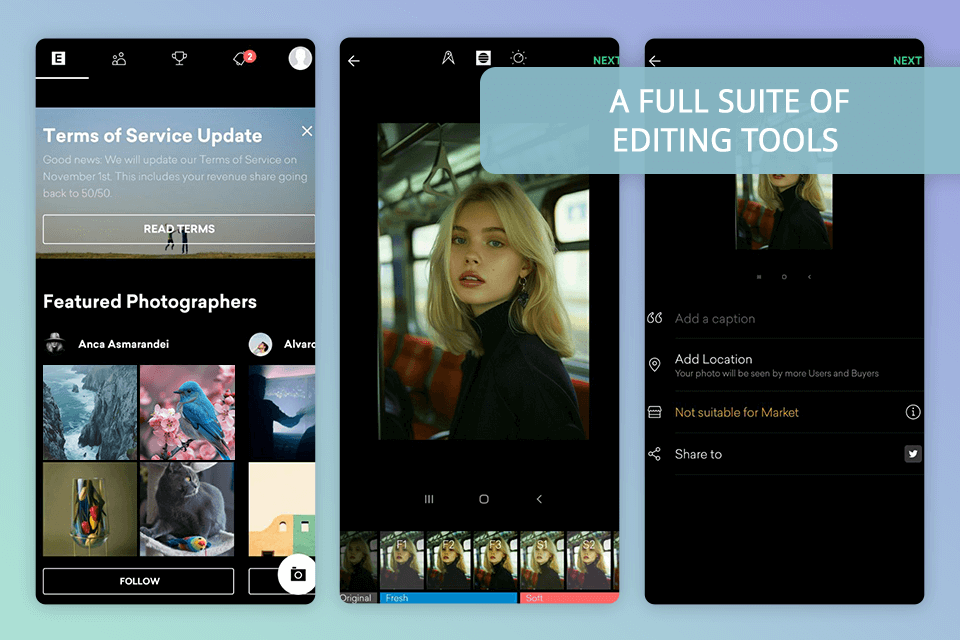
Task: Open the market info circle icon
Action: [x=913, y=412]
